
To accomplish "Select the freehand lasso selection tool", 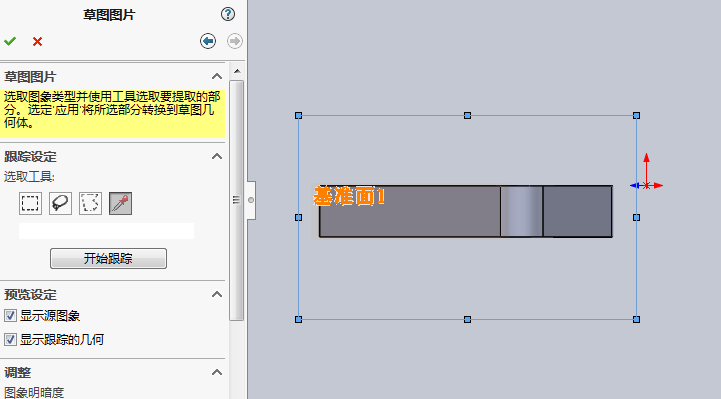I will pos(60,203).
